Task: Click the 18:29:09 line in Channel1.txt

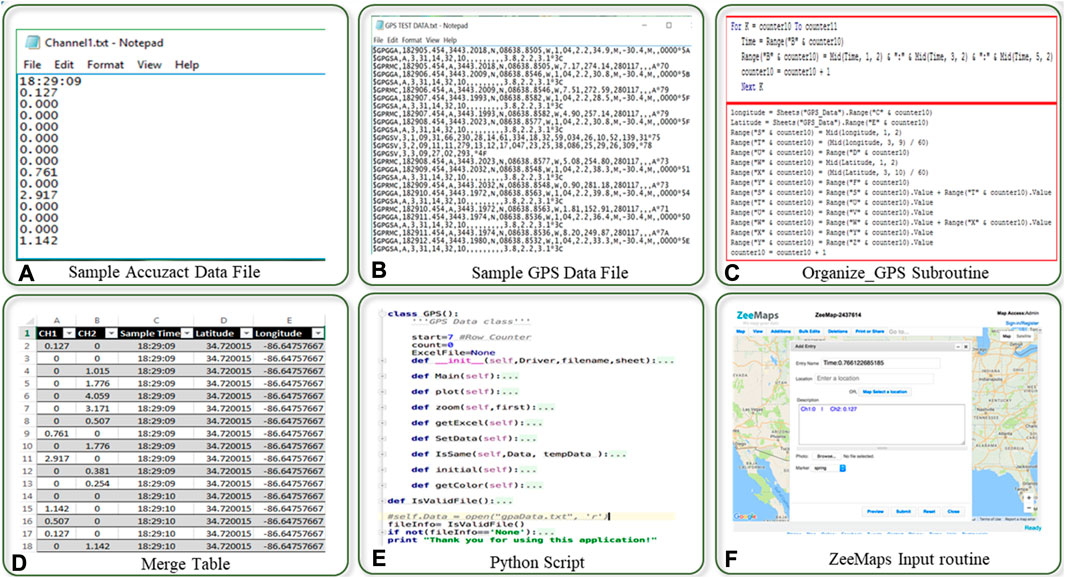Action: click(x=50, y=82)
